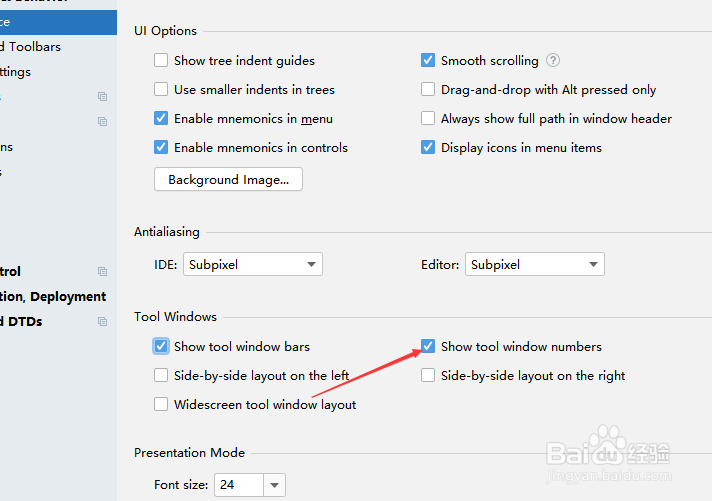
Task: Enable Show tree indent guides
Action: tap(161, 60)
